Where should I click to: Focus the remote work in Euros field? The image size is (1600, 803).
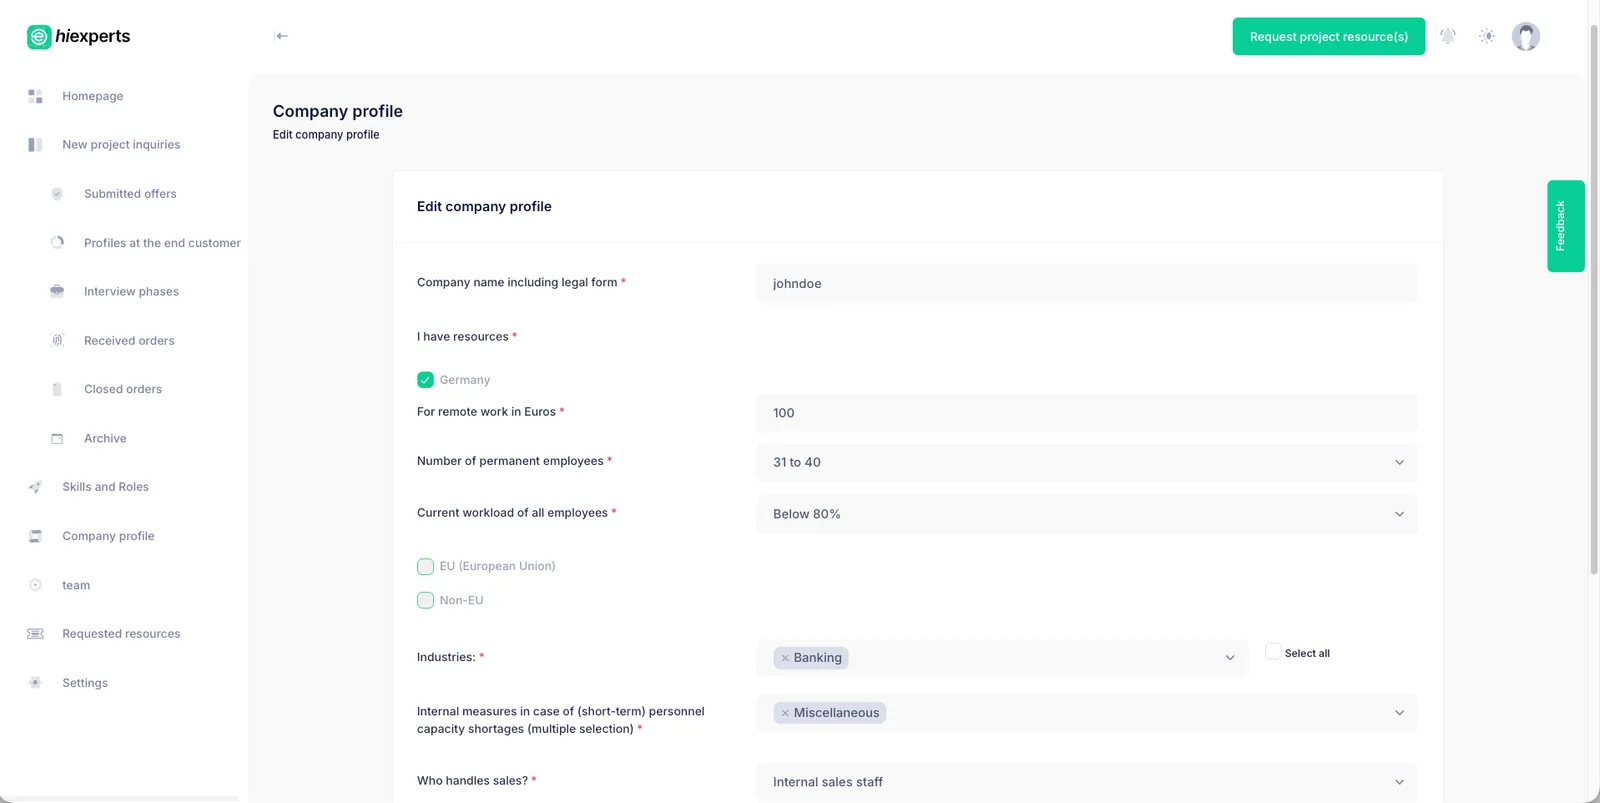(1086, 413)
